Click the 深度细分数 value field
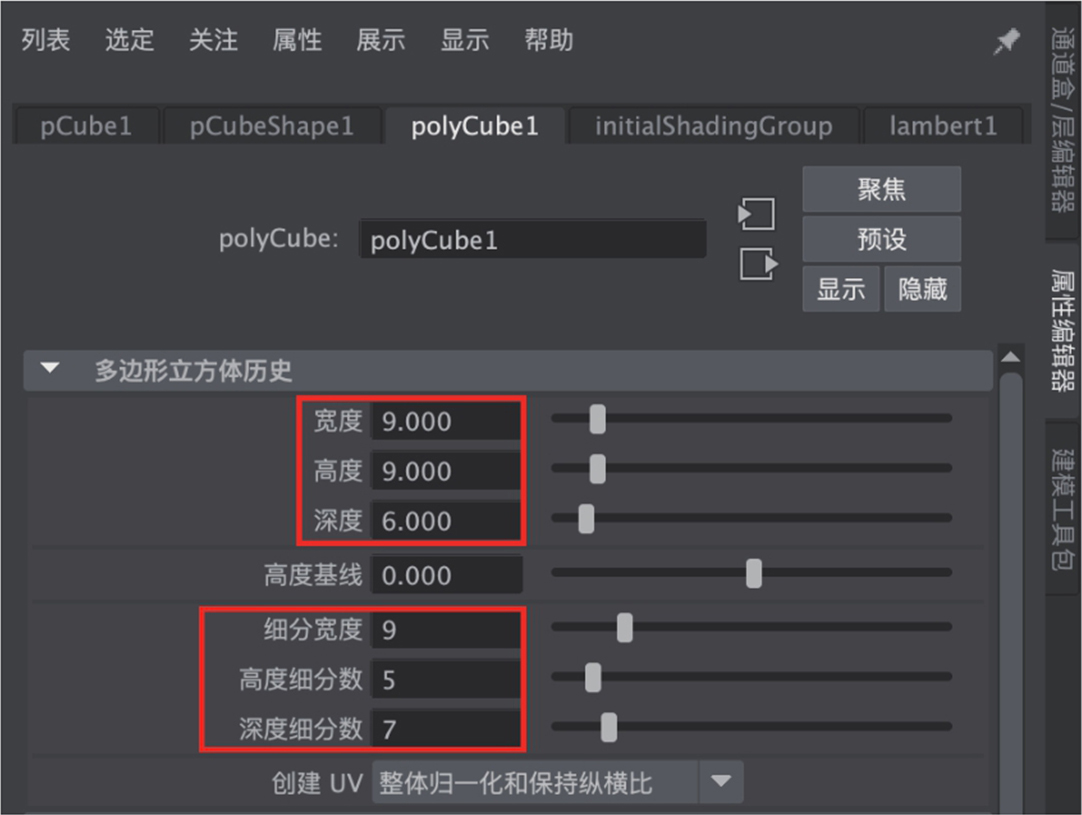The width and height of the screenshot is (1082, 815). coord(446,729)
